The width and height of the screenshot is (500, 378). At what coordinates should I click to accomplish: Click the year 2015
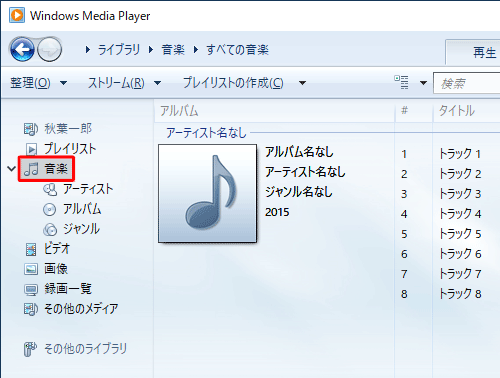277,212
